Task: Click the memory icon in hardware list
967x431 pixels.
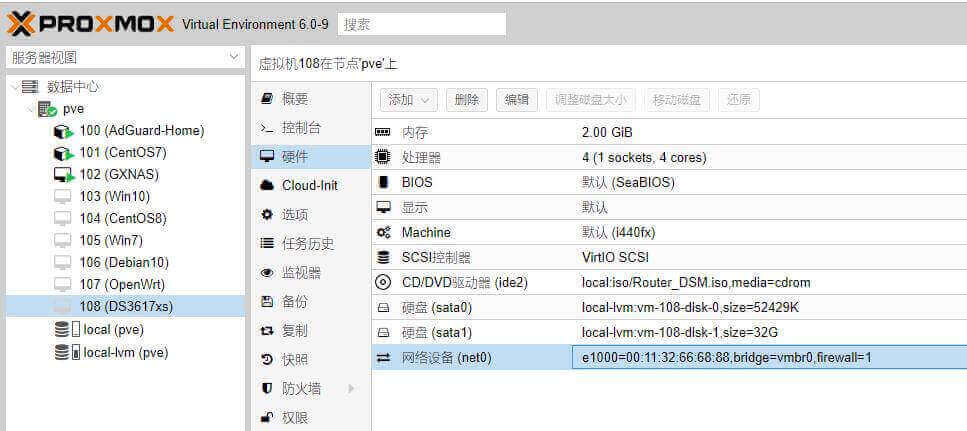Action: (383, 132)
